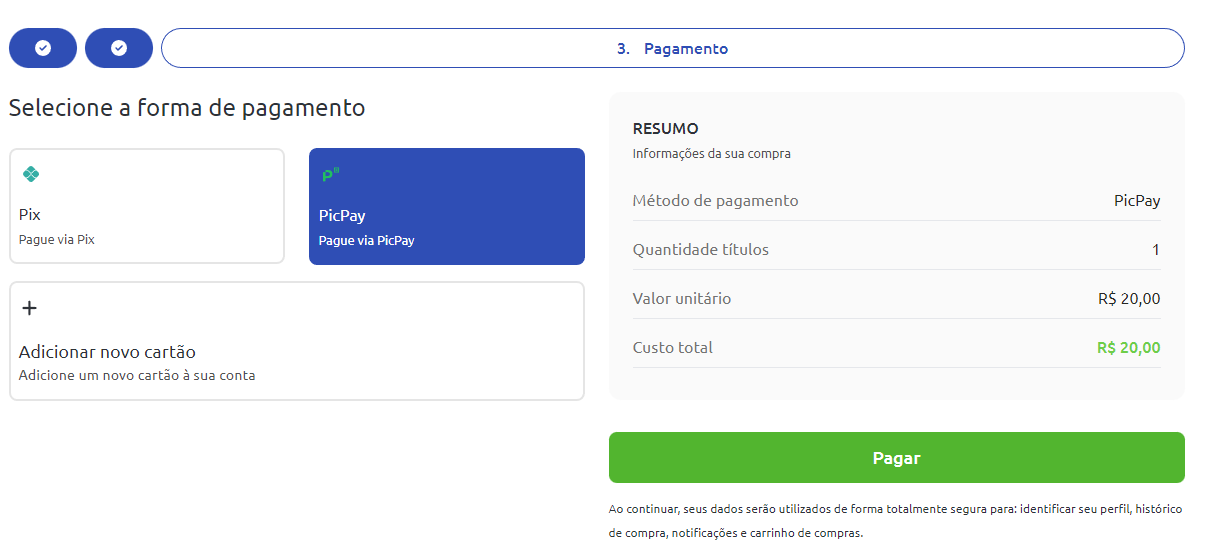
Task: Click the 'Pague via PicPay' subtitle text
Action: (367, 240)
